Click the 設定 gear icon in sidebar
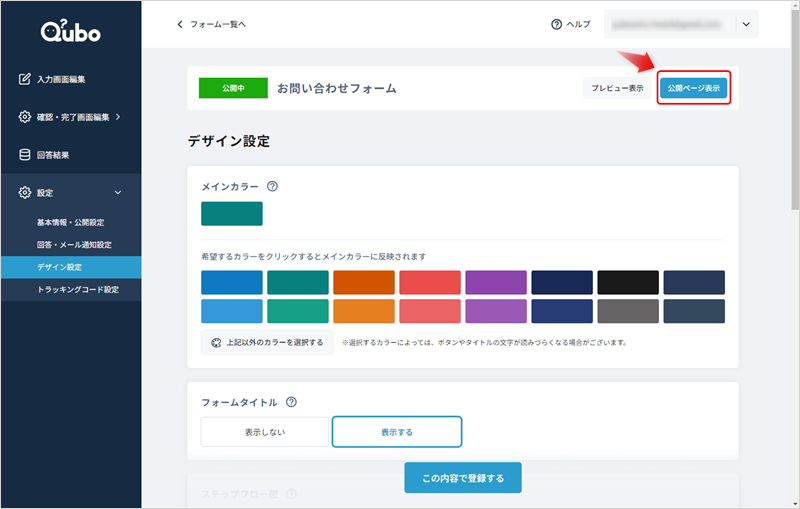This screenshot has width=800, height=509. [25, 192]
